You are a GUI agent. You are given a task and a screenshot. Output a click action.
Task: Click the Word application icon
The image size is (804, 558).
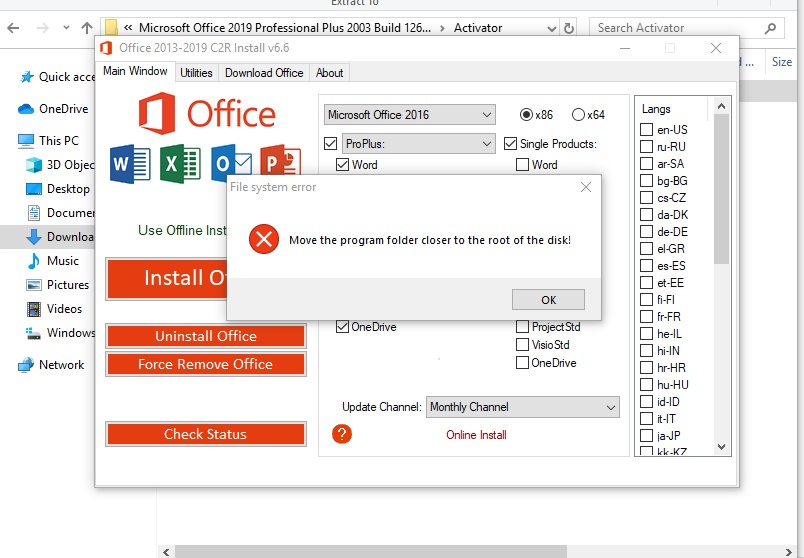130,164
